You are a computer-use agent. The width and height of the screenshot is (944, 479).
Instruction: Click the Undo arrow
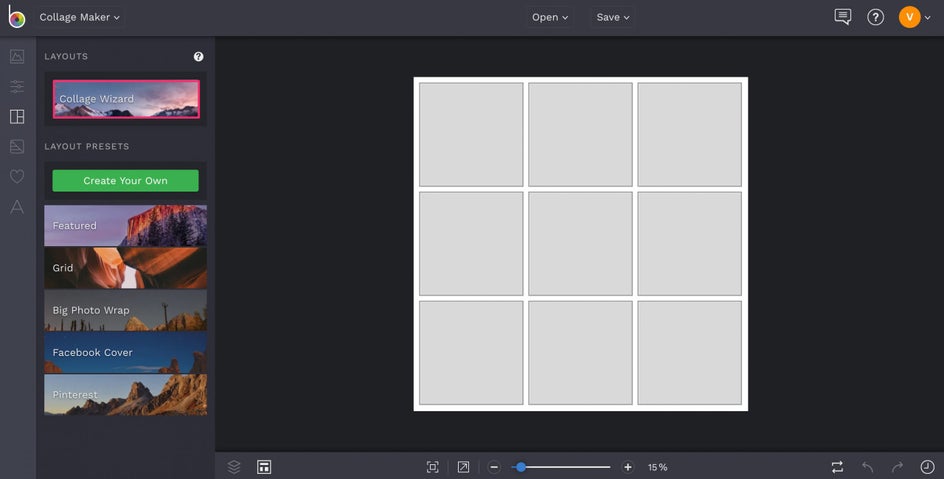(868, 467)
